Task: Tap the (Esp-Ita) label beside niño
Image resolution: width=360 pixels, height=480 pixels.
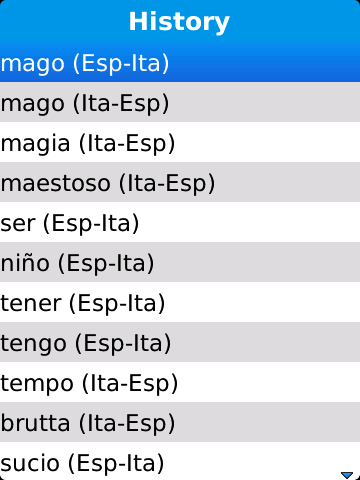Action: [x=106, y=263]
